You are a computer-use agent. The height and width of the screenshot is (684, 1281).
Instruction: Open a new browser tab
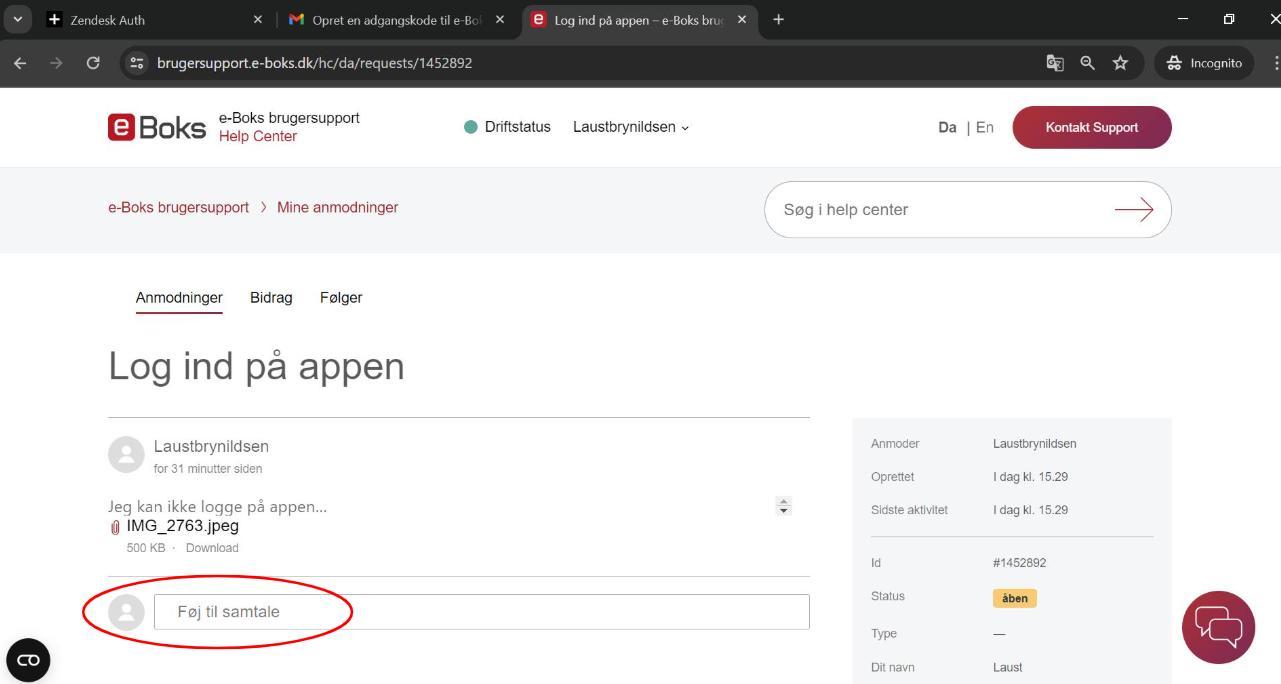coord(779,19)
